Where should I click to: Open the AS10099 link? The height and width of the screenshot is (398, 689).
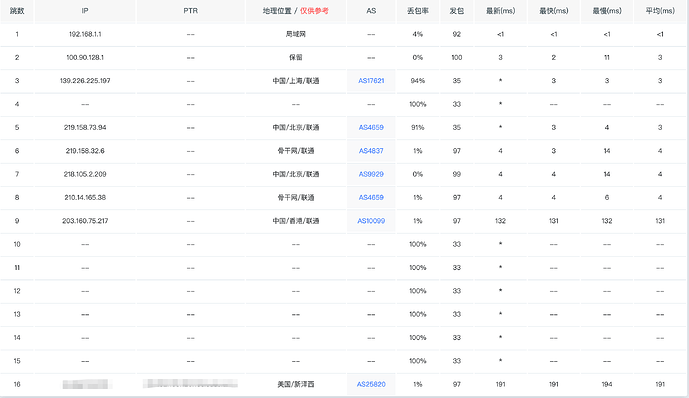click(x=371, y=221)
